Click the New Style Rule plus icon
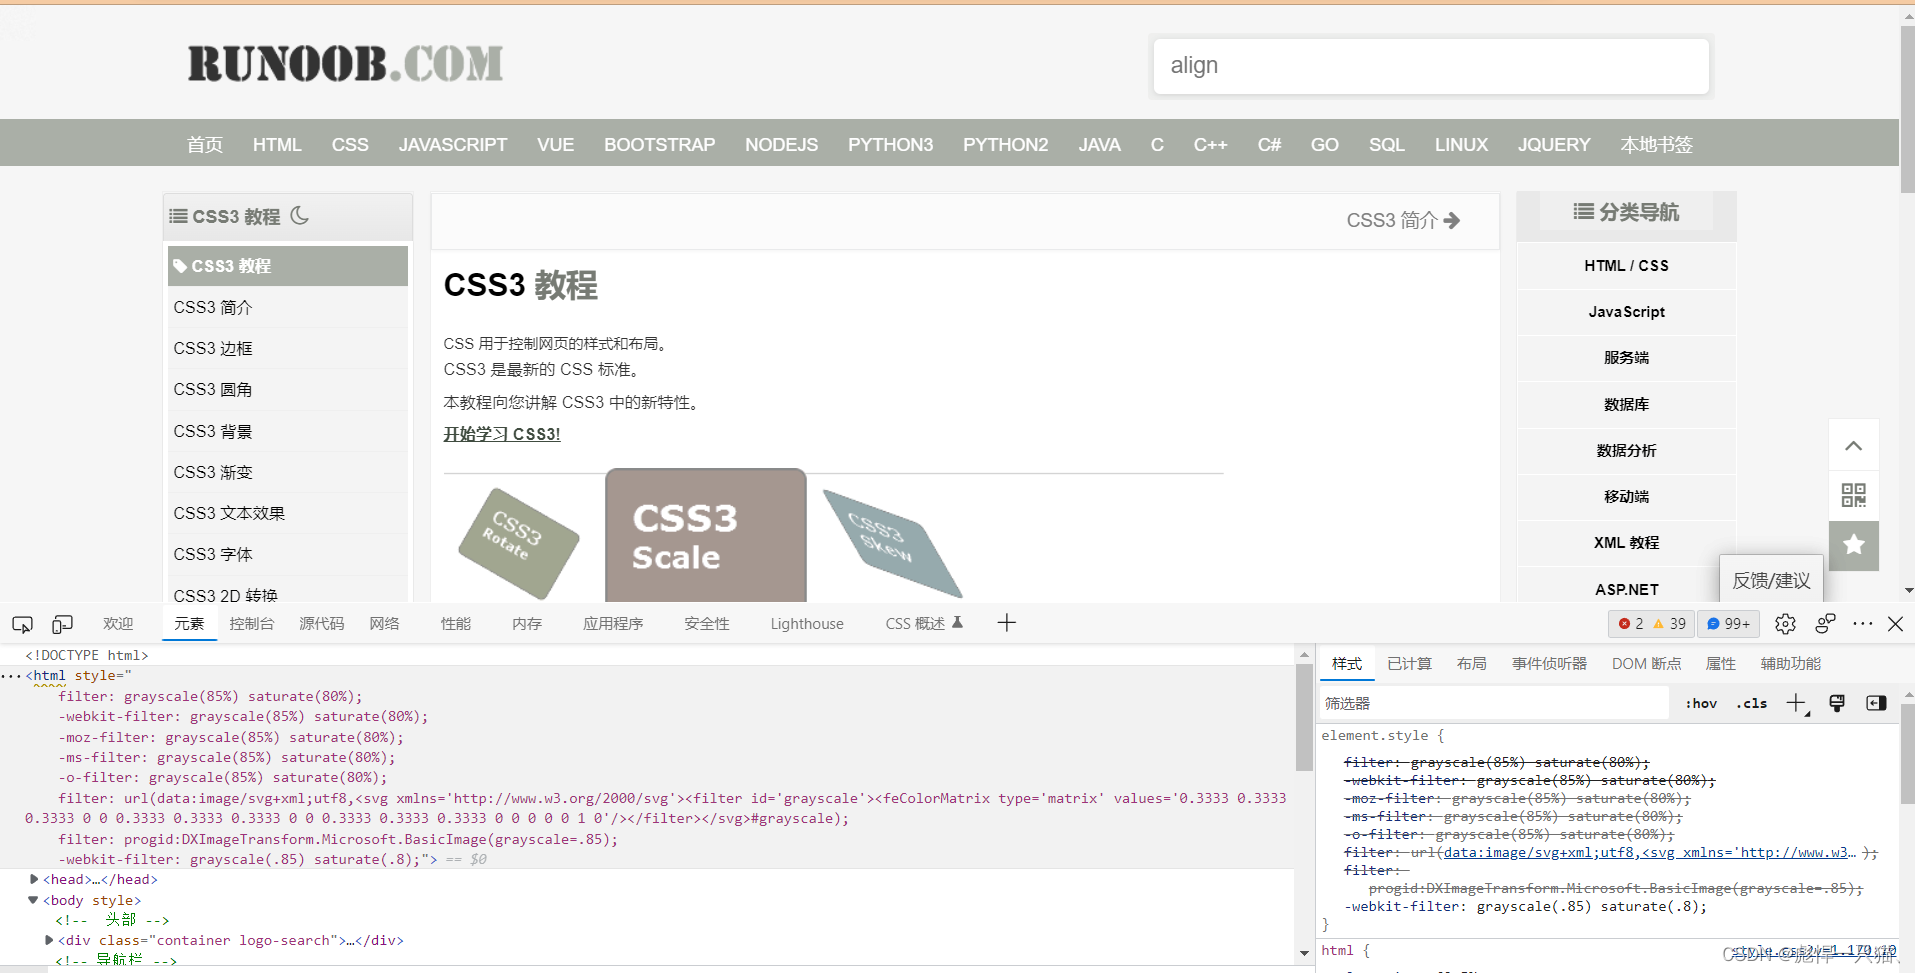 pyautogui.click(x=1796, y=703)
